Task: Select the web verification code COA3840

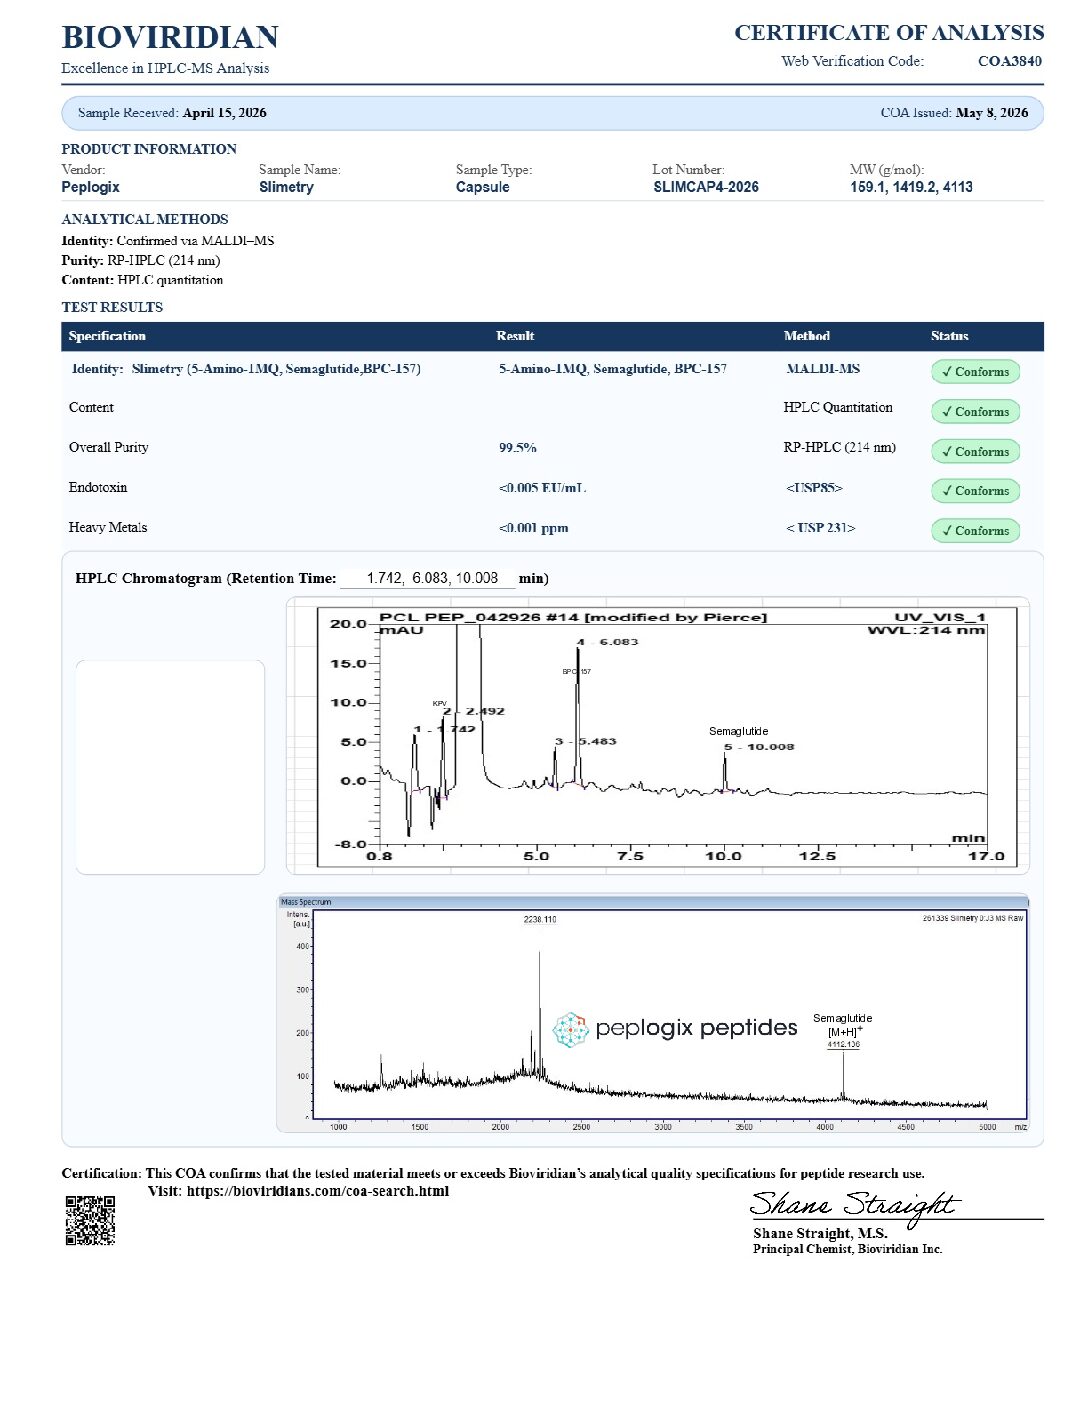Action: (1010, 61)
